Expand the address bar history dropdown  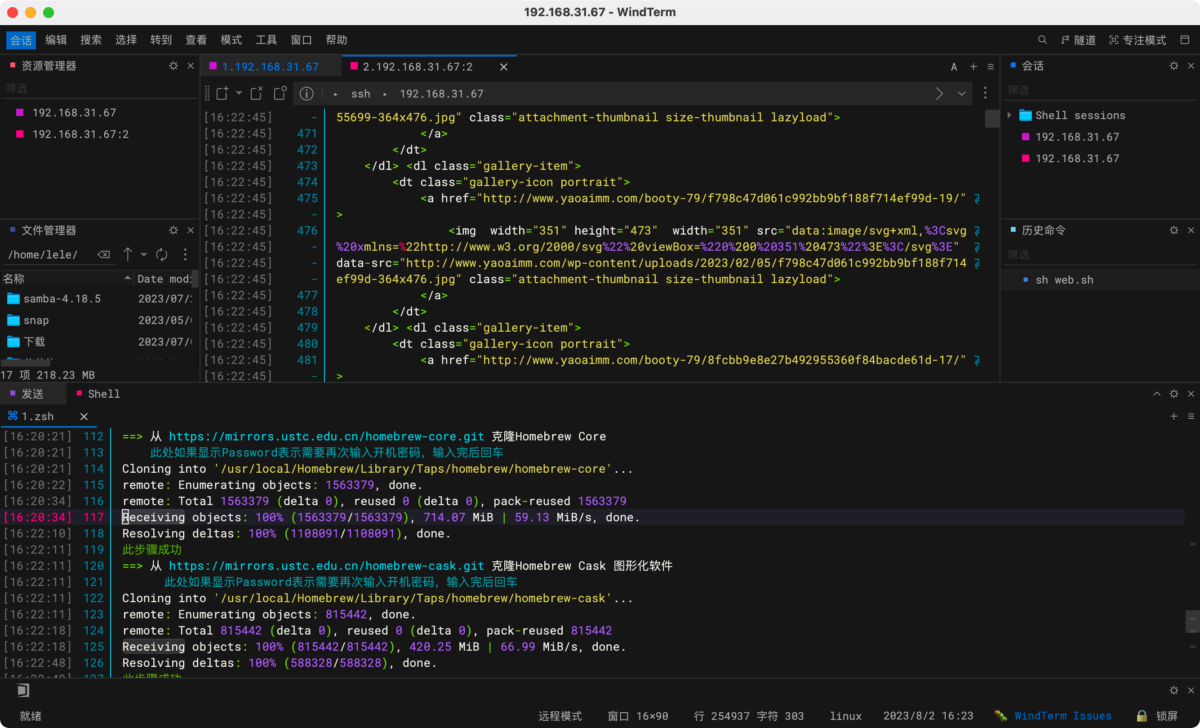[x=962, y=93]
